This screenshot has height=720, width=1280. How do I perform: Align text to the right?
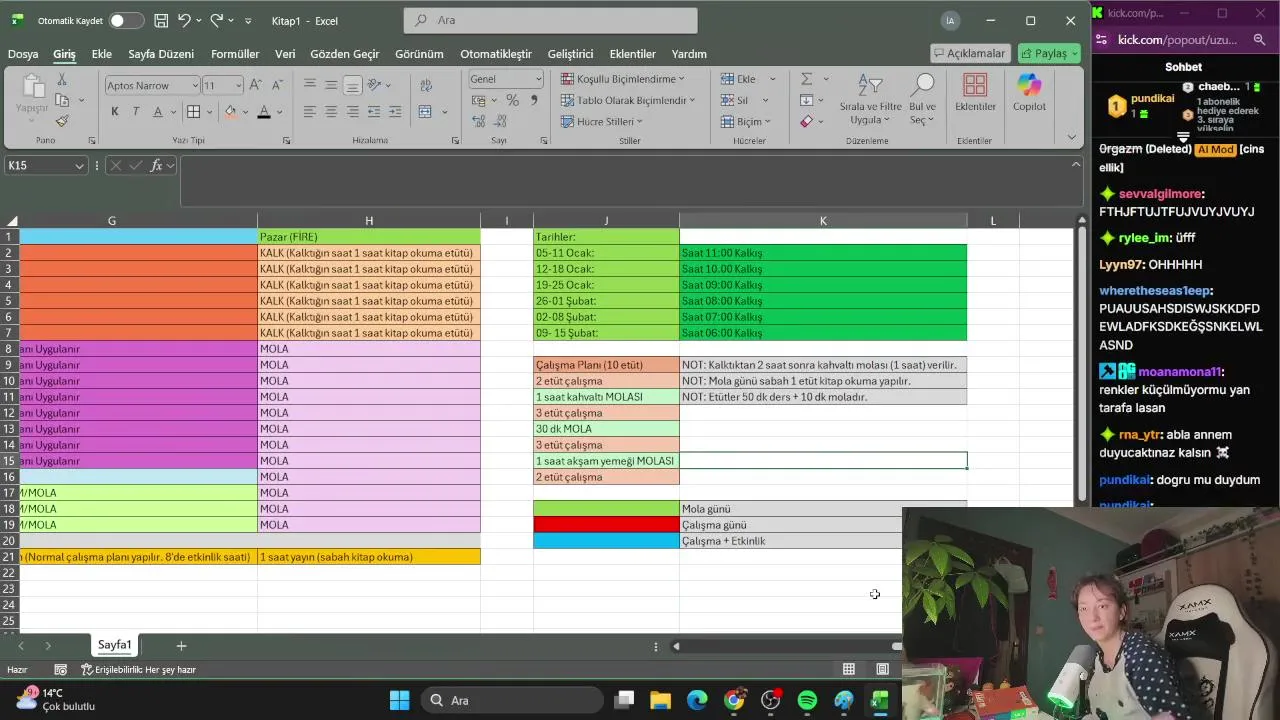point(352,112)
